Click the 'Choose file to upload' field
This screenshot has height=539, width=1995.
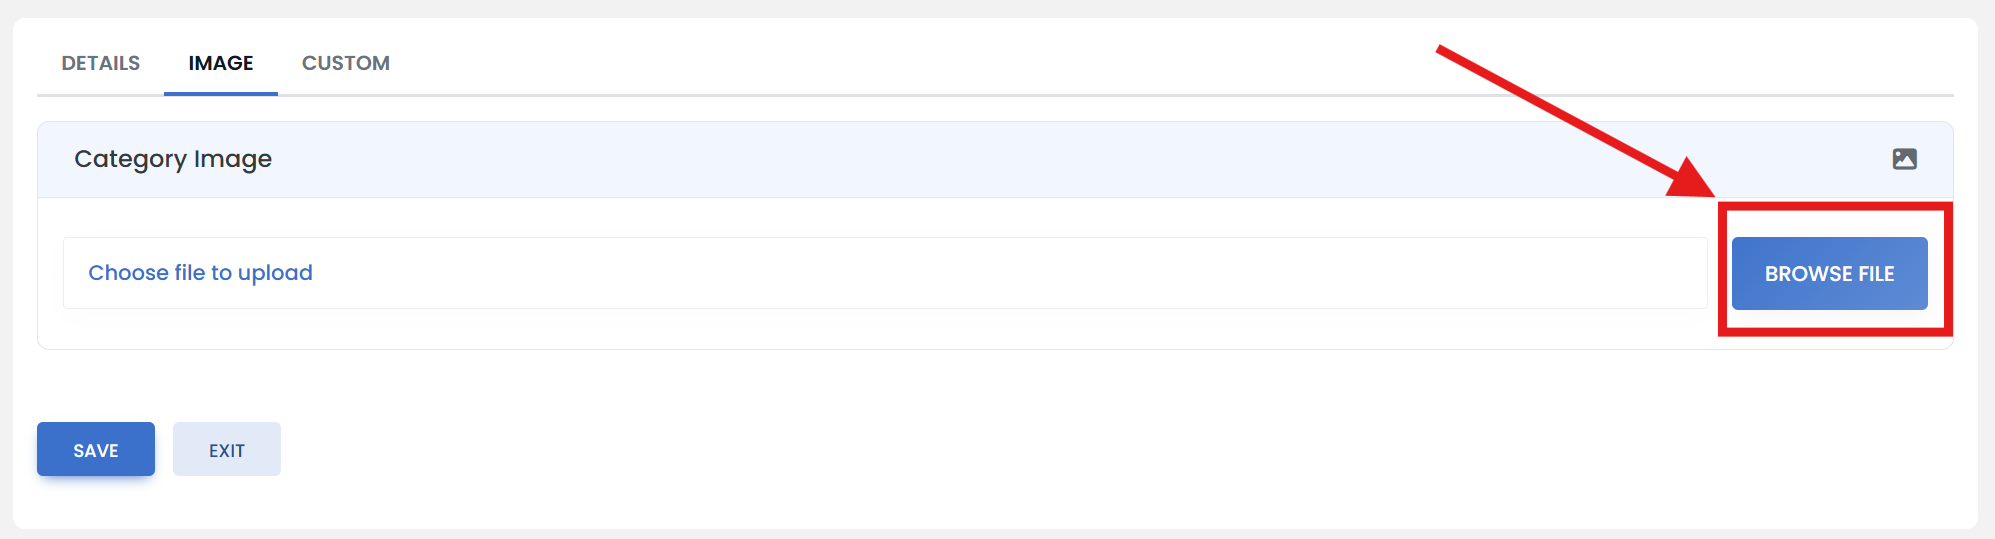885,273
